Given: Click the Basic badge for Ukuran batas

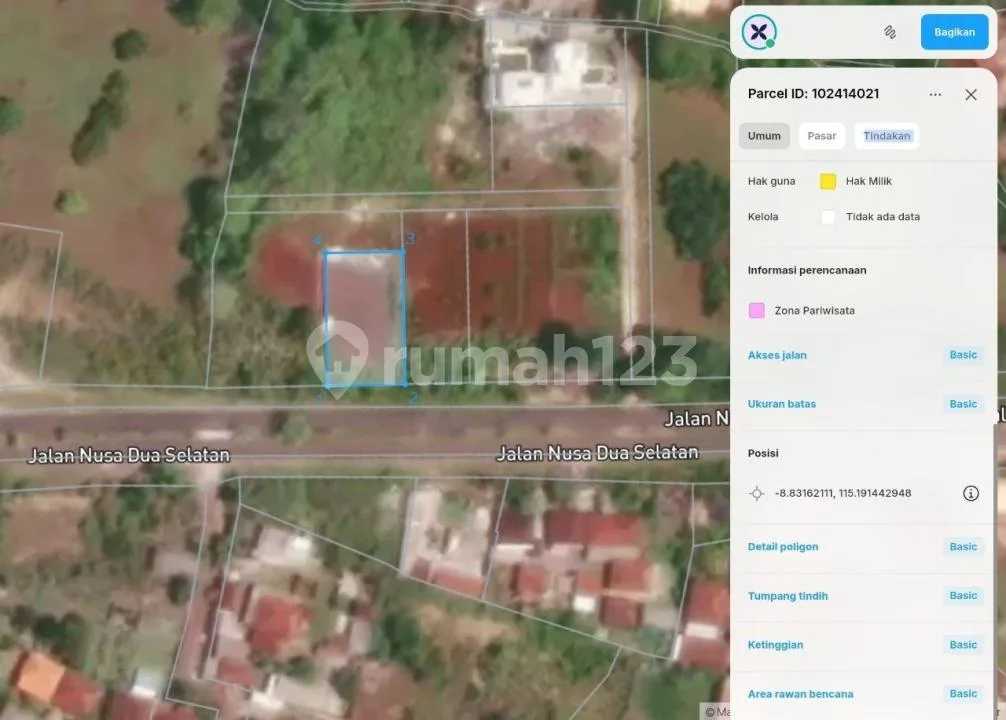Looking at the screenshot, I should tap(963, 404).
